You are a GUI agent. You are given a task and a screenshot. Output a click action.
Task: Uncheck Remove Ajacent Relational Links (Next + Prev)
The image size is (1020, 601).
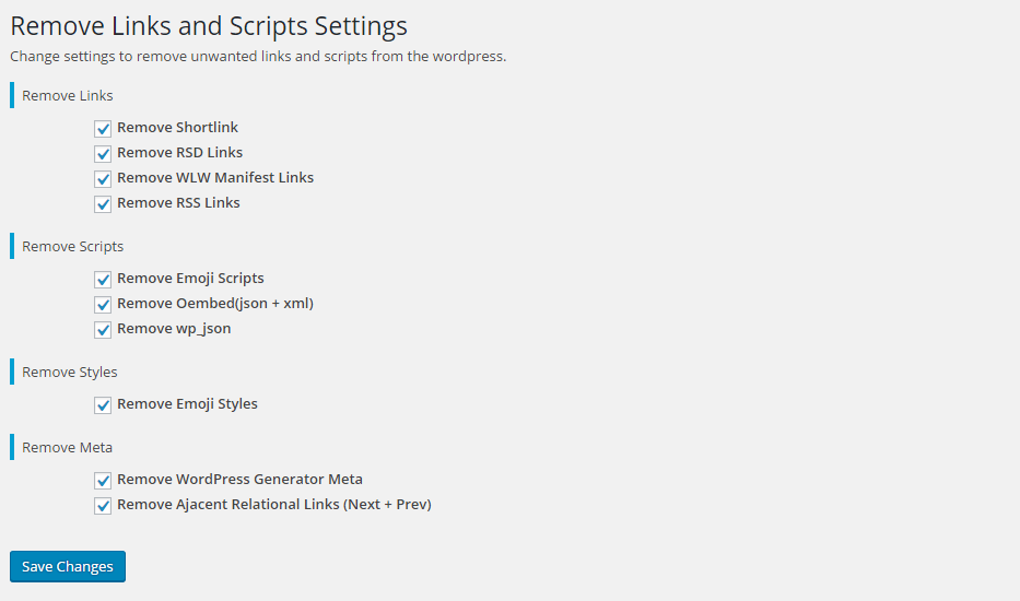102,506
